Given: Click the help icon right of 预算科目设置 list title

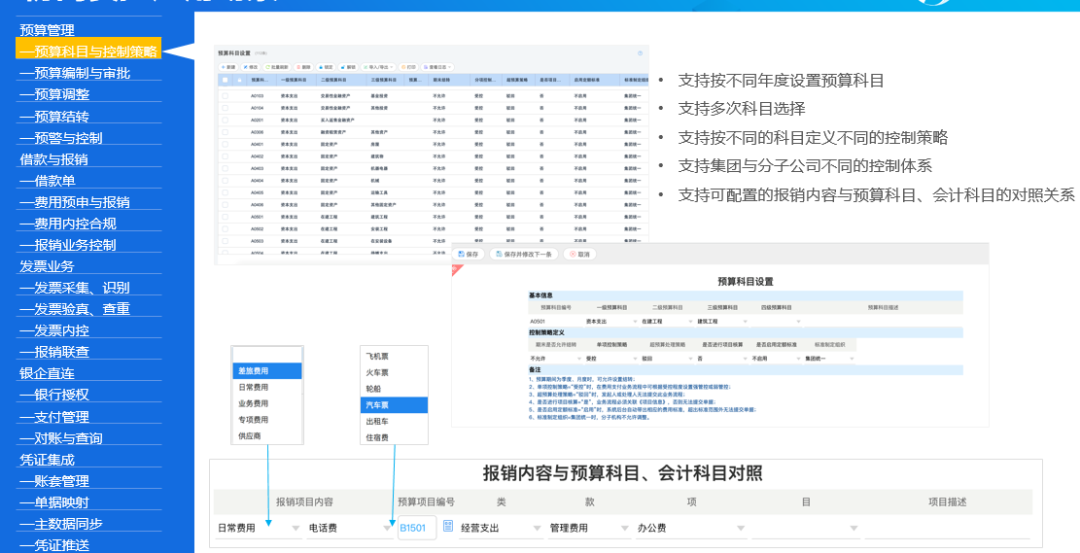Looking at the screenshot, I should pos(640,53).
